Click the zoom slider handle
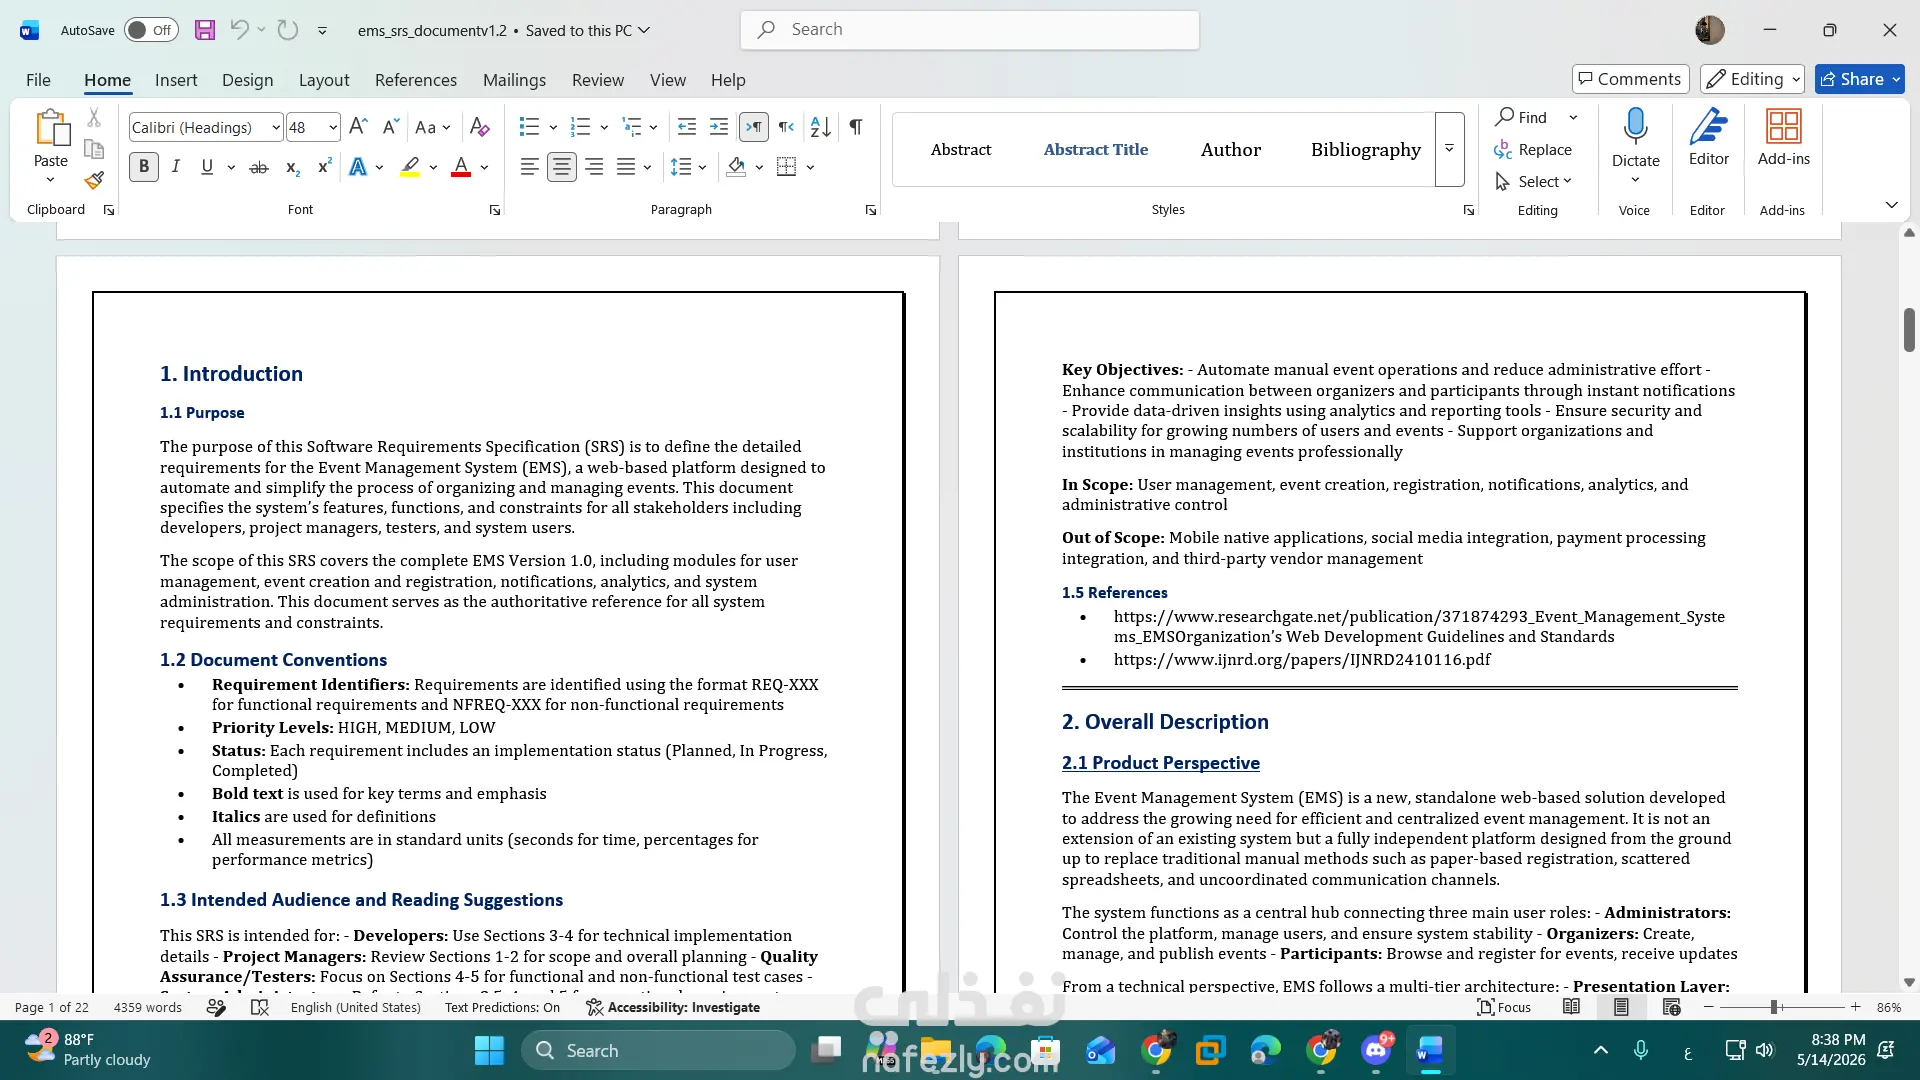 click(1774, 1007)
